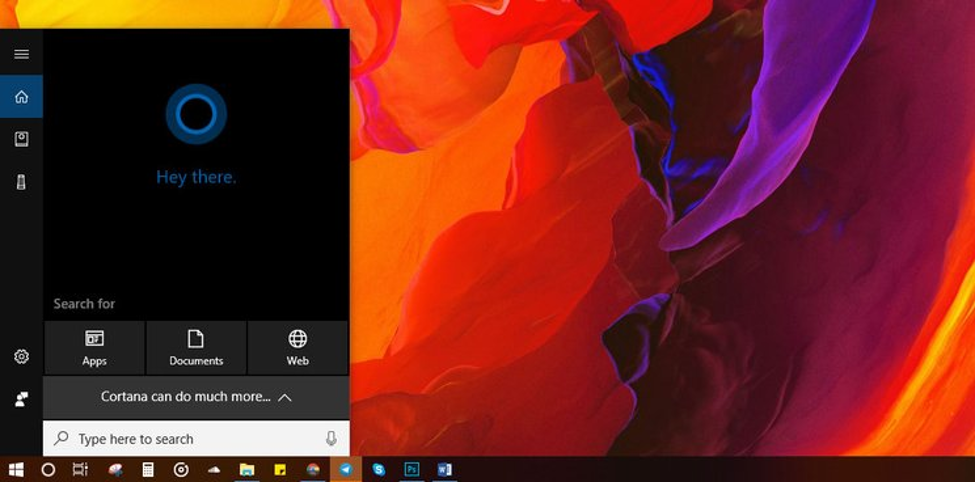Open the Feedback icon in Cortana sidebar
Viewport: 975px width, 482px height.
[x=21, y=399]
